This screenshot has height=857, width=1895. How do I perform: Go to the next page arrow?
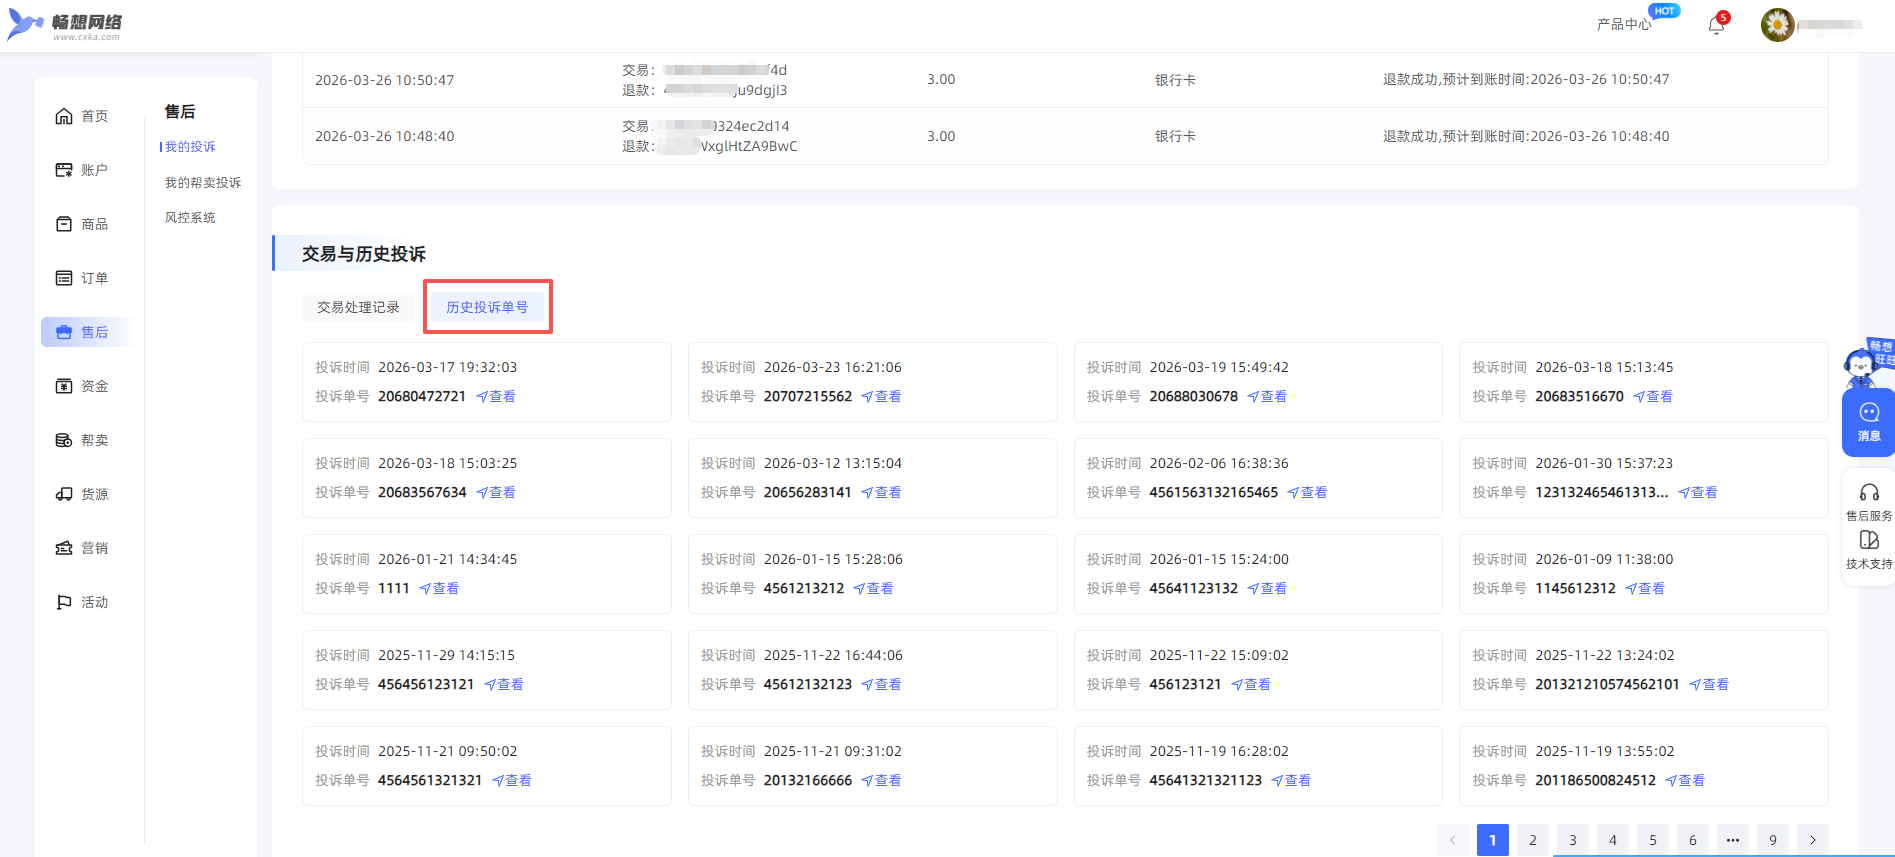point(1812,840)
